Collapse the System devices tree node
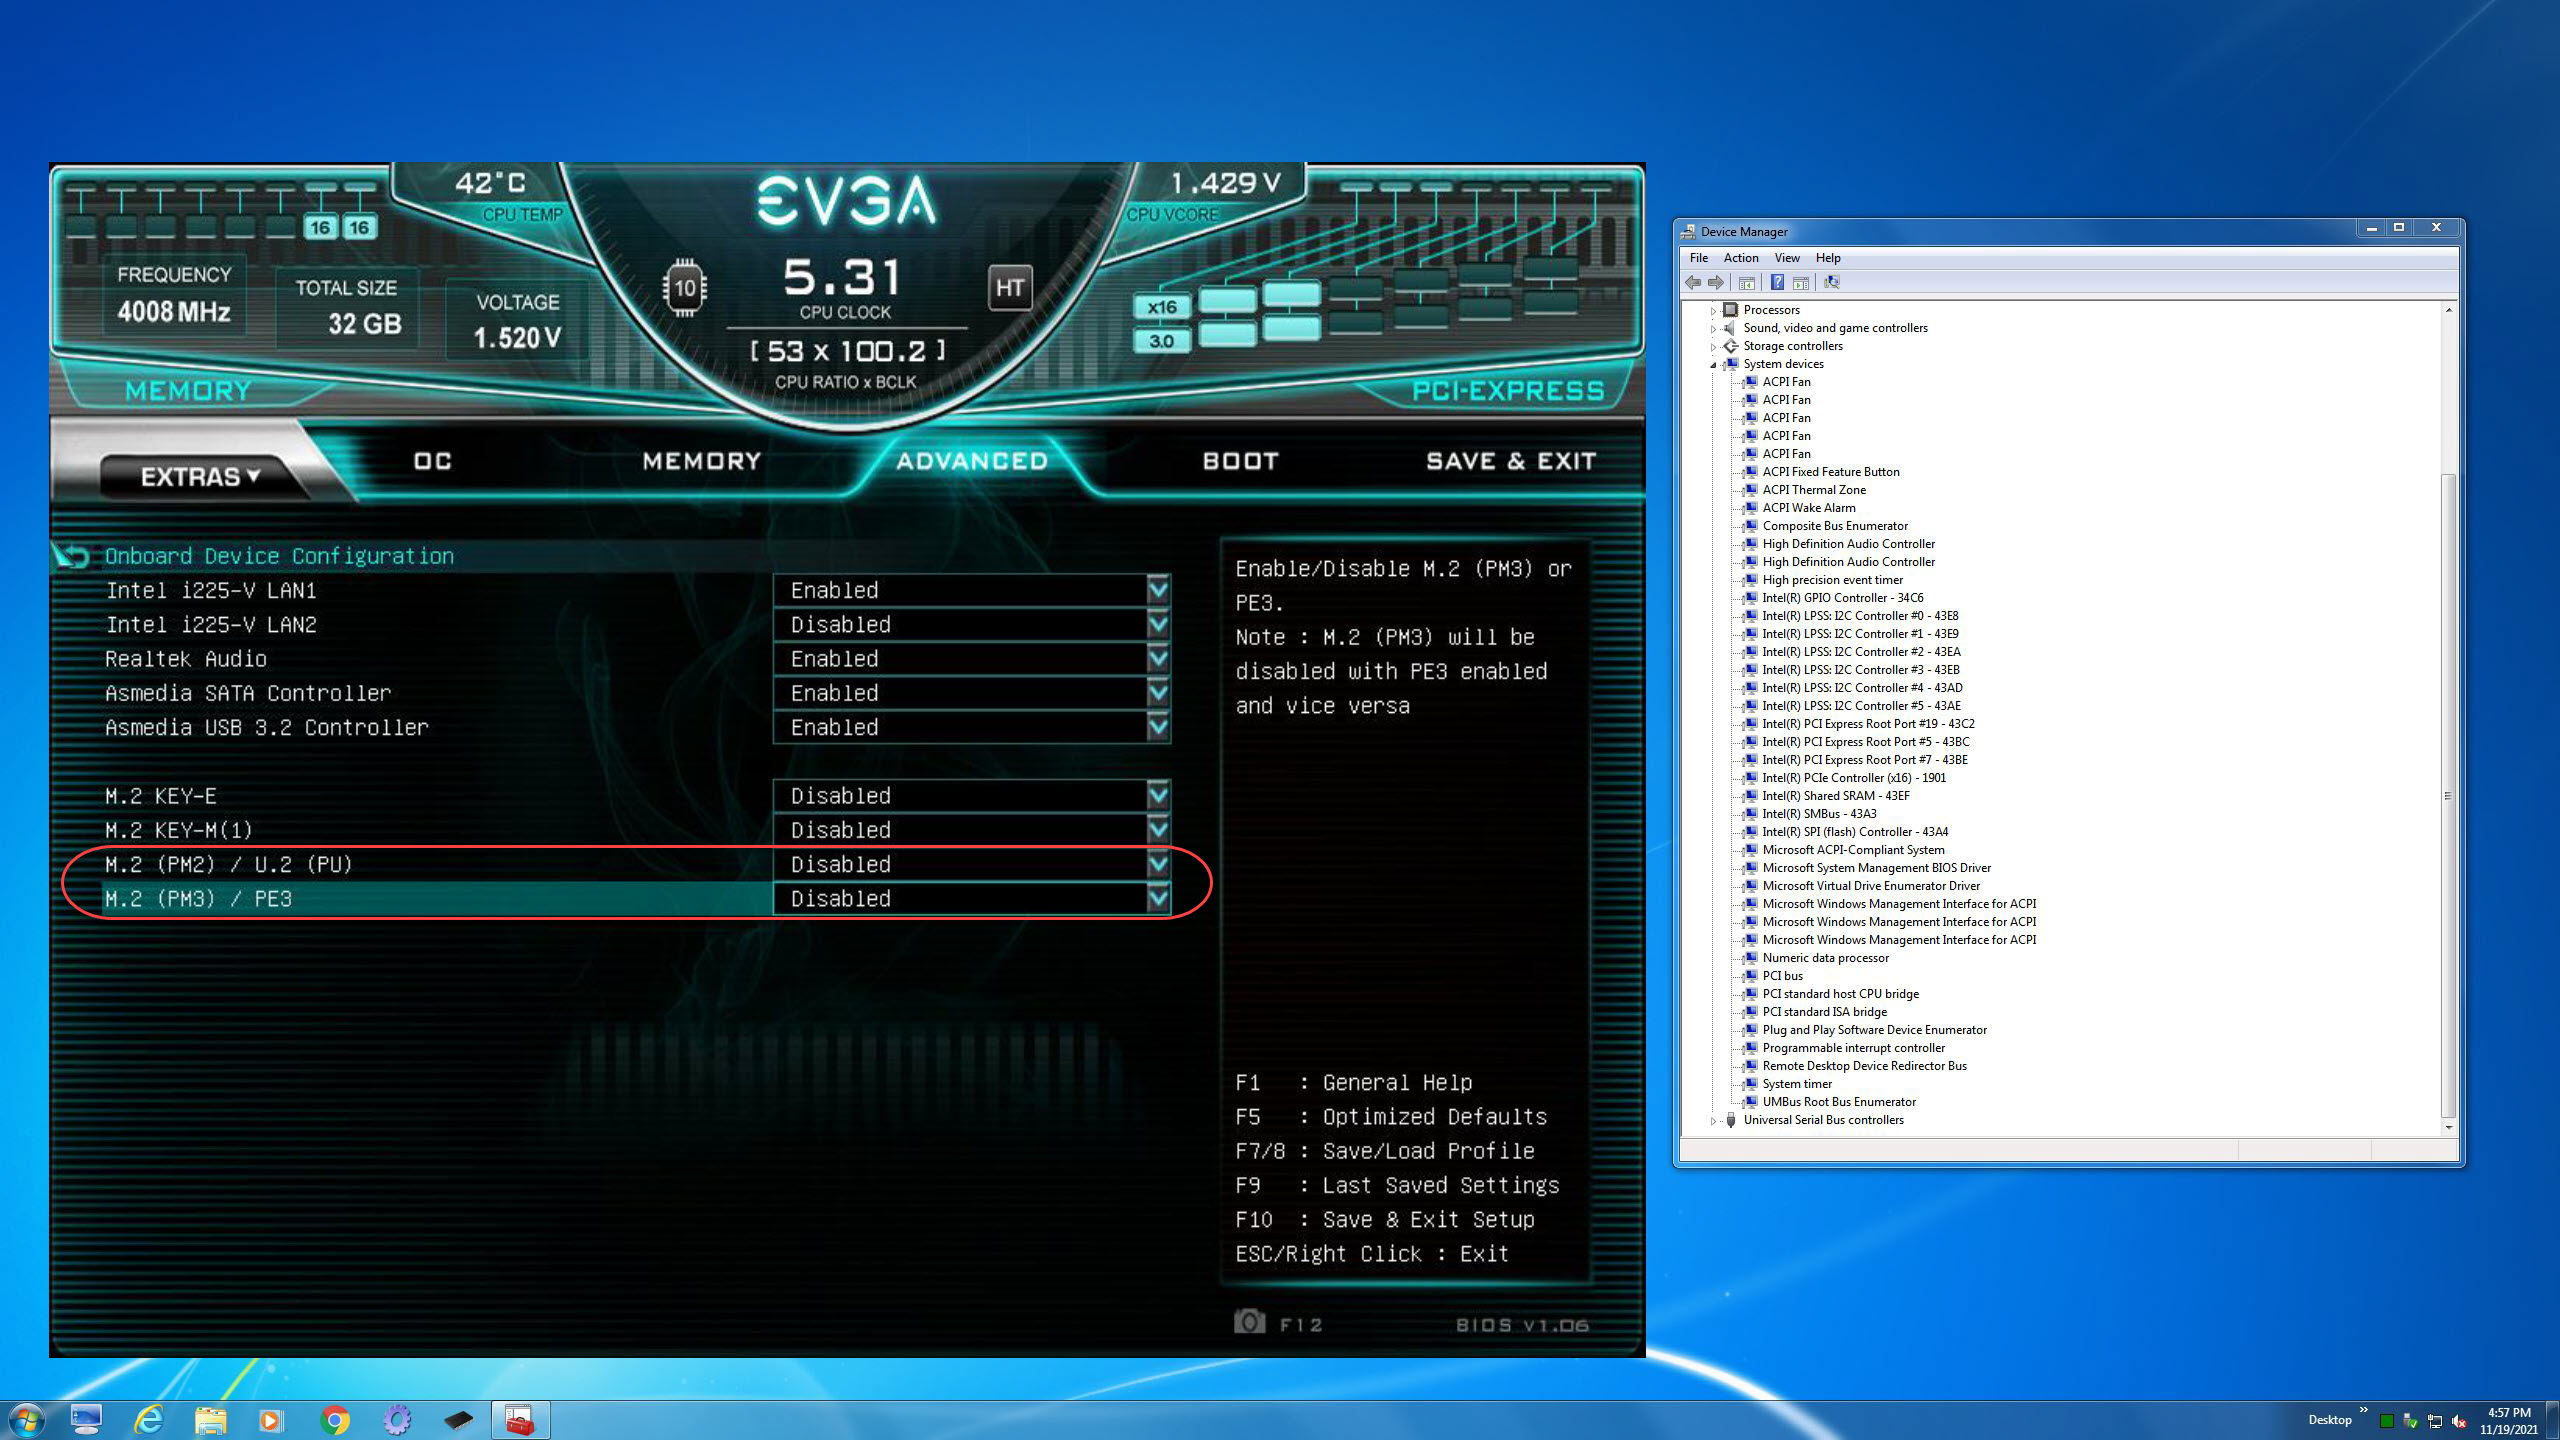2560x1440 pixels. click(x=1713, y=365)
